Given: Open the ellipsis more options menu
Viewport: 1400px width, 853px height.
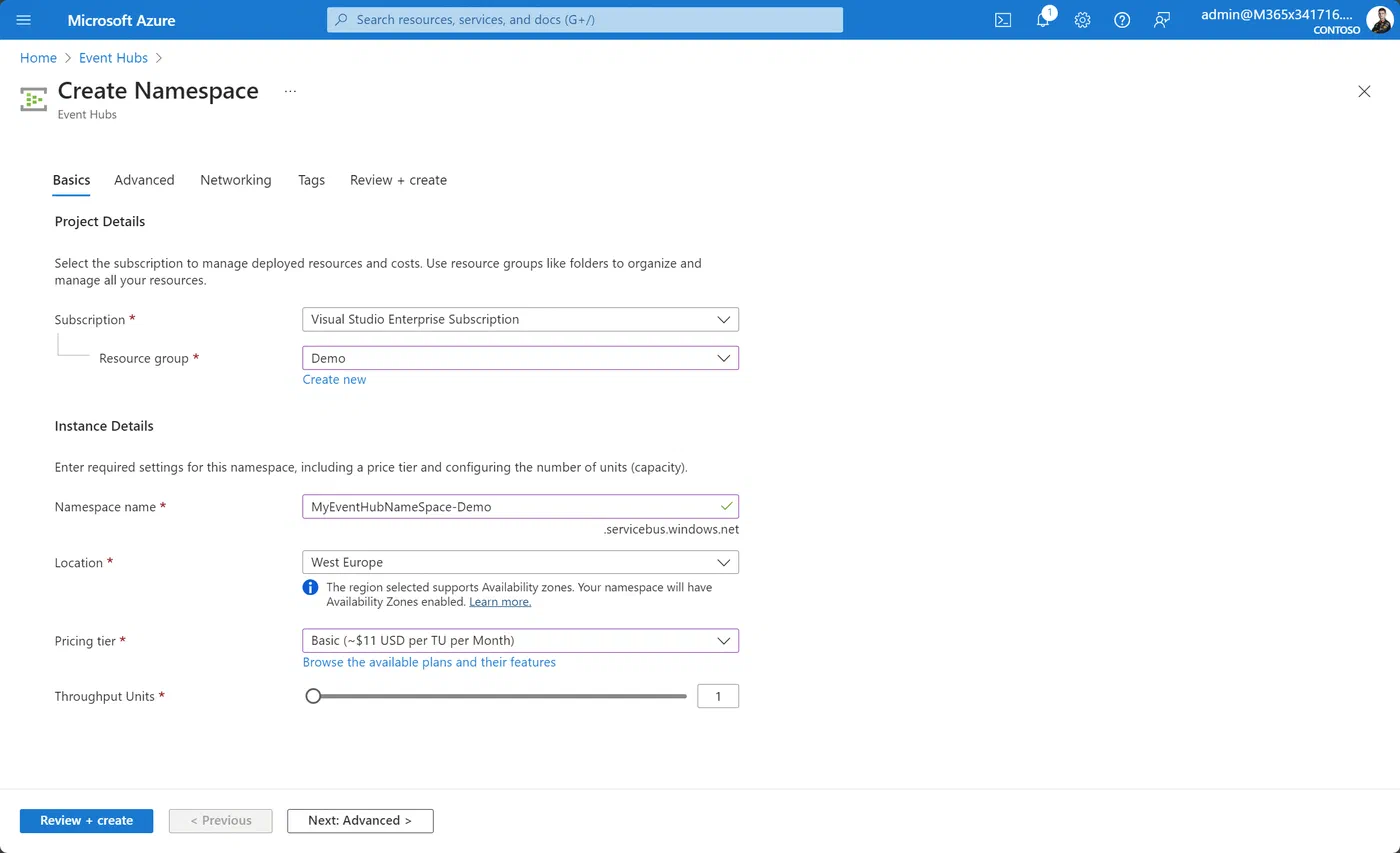Looking at the screenshot, I should (290, 91).
